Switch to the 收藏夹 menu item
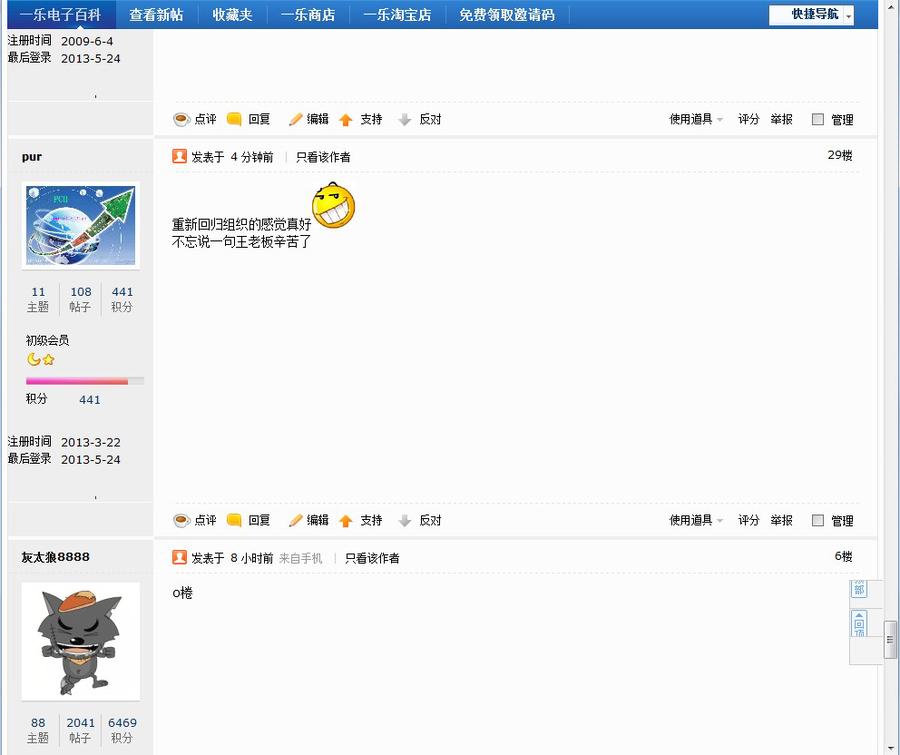Viewport: 900px width, 755px height. click(233, 14)
